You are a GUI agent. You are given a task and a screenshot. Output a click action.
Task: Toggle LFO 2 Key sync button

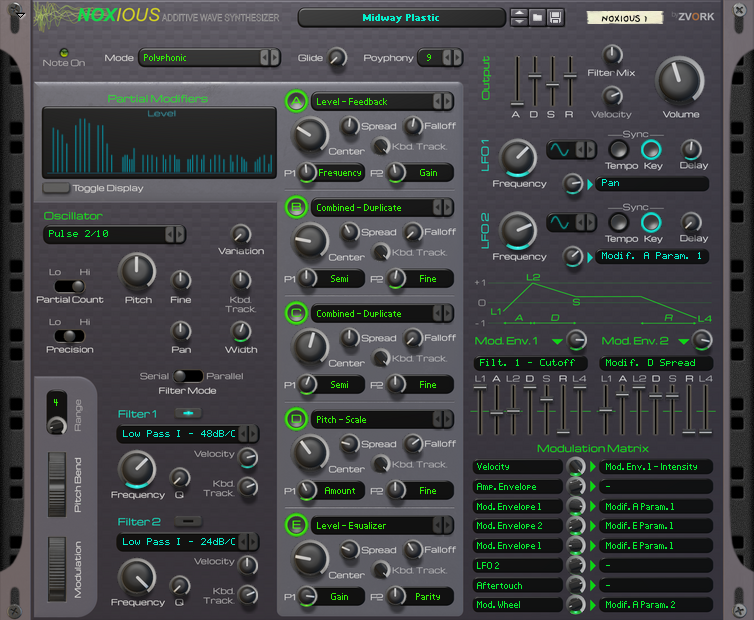tap(651, 223)
